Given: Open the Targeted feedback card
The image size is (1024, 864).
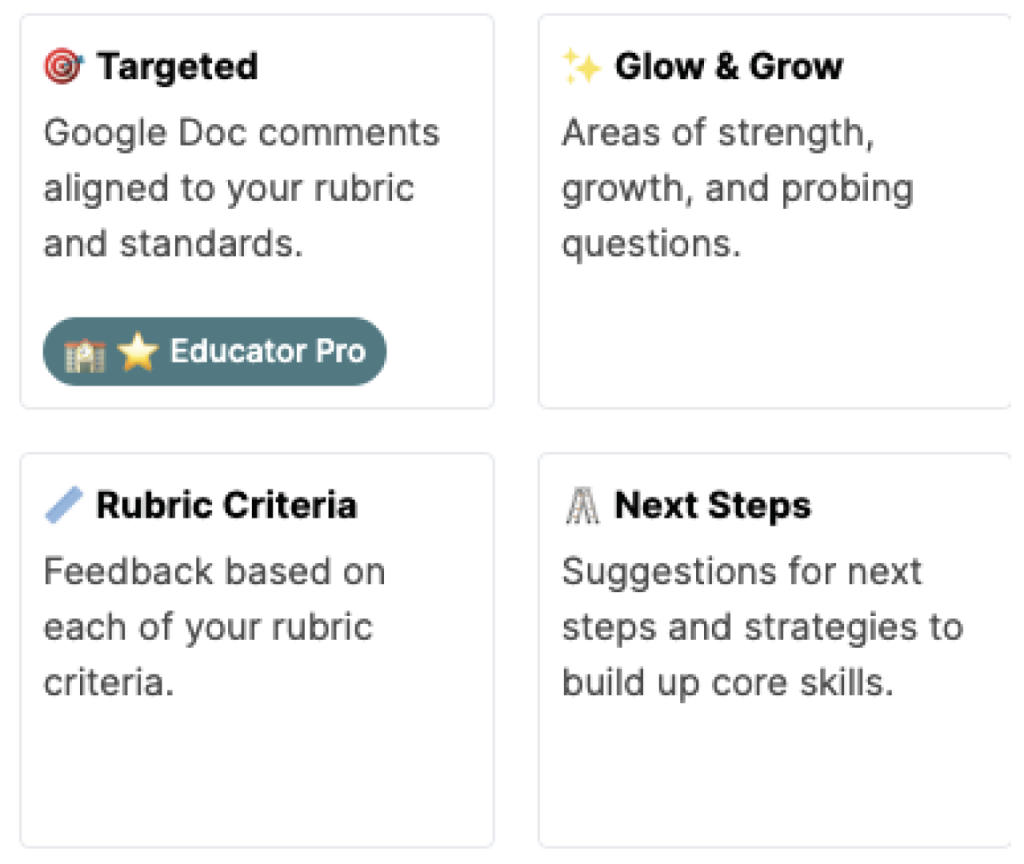Looking at the screenshot, I should 257,212.
